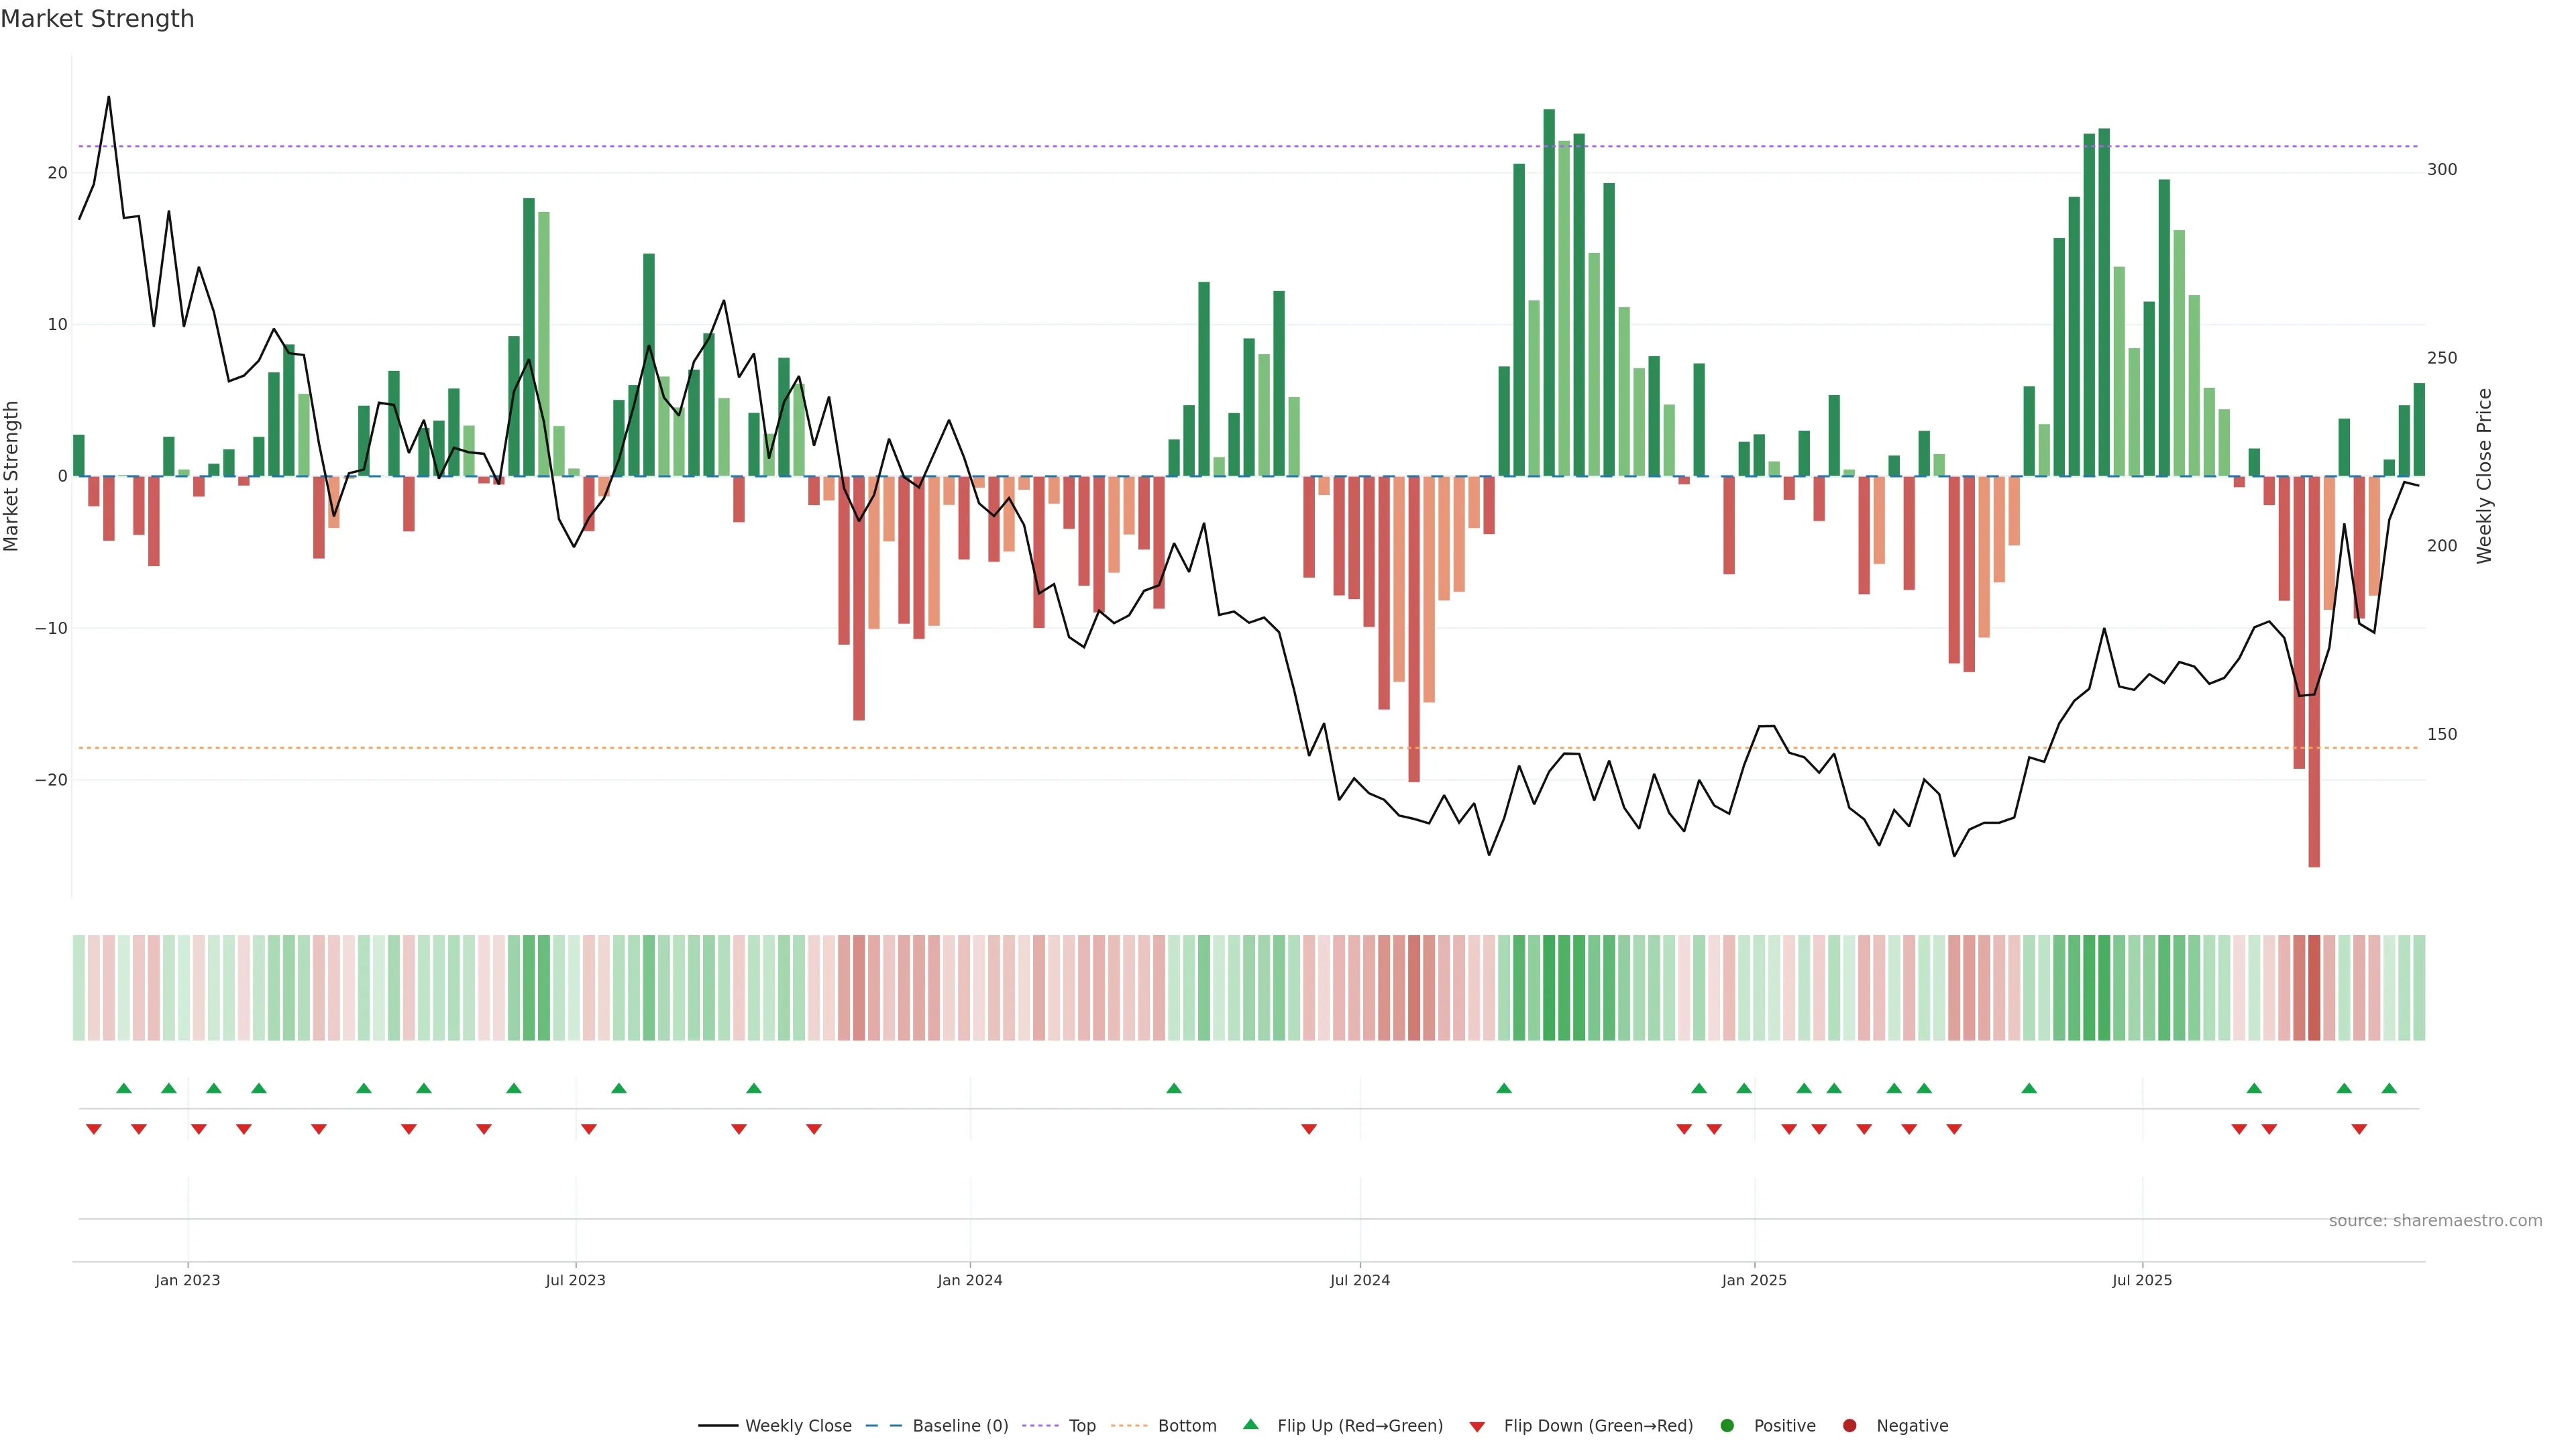Open the sharemaestro.com source text
The width and height of the screenshot is (2576, 1449).
pyautogui.click(x=2435, y=1220)
